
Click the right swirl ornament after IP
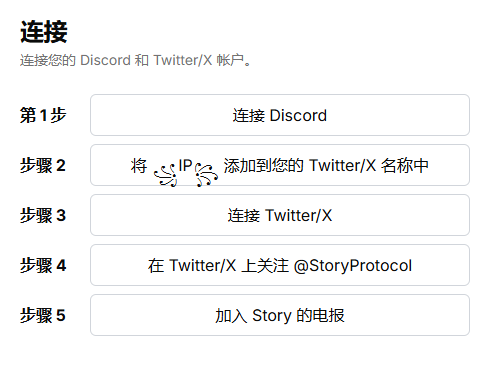[206, 175]
